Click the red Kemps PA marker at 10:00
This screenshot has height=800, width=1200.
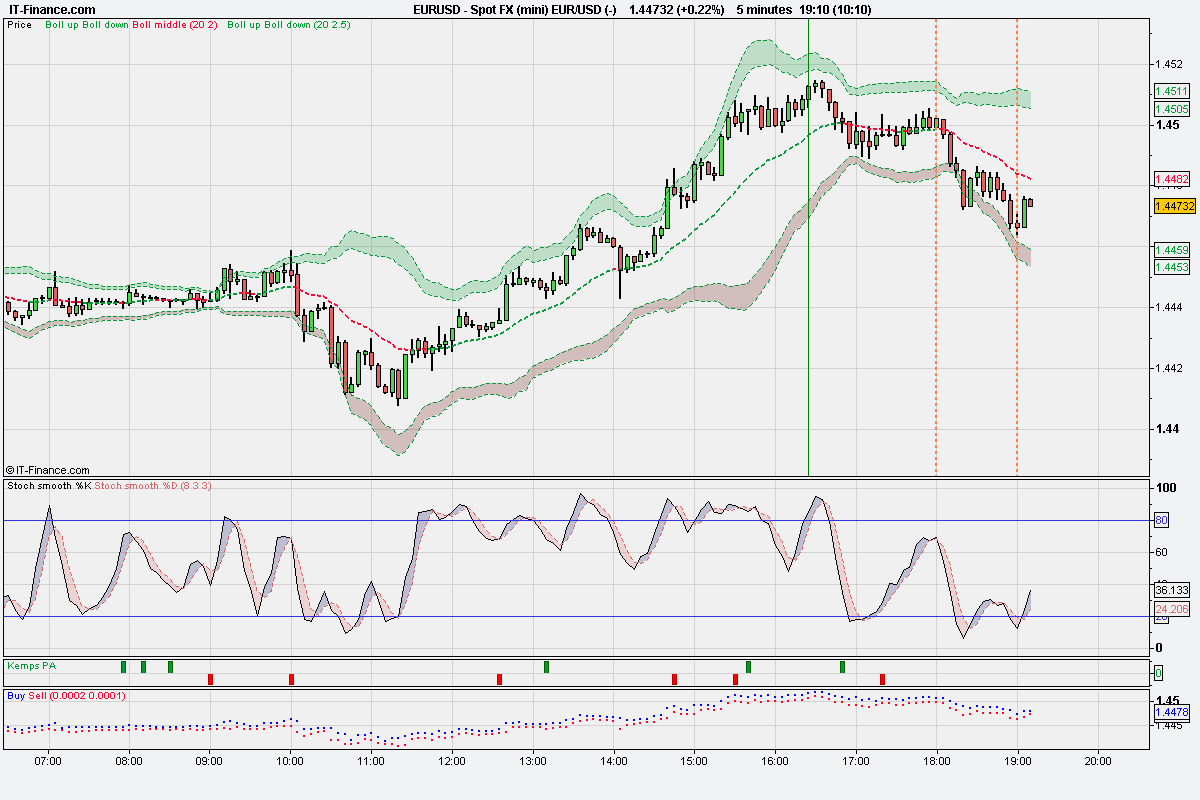click(x=291, y=679)
